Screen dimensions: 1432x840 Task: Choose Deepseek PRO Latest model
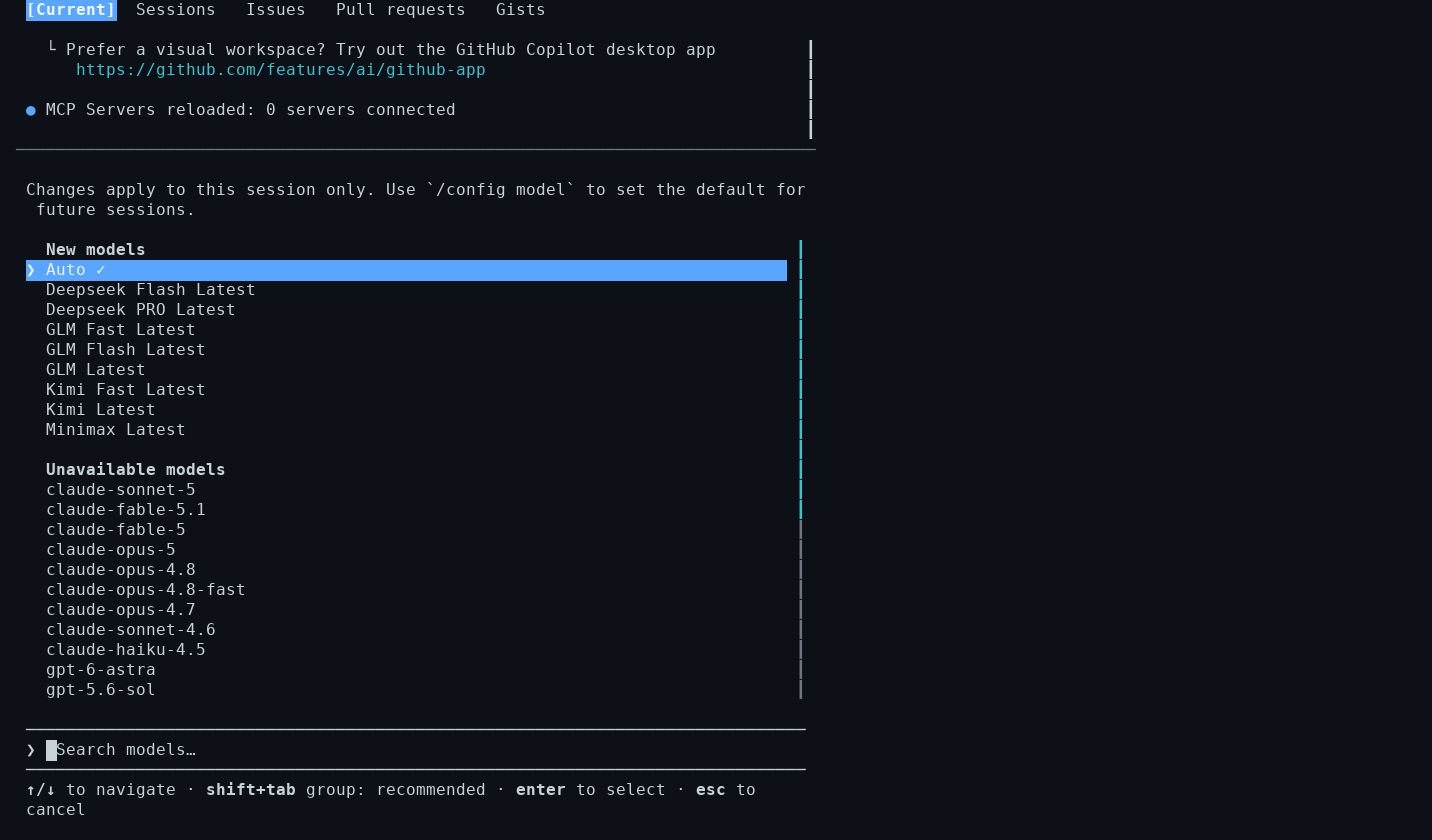141,310
